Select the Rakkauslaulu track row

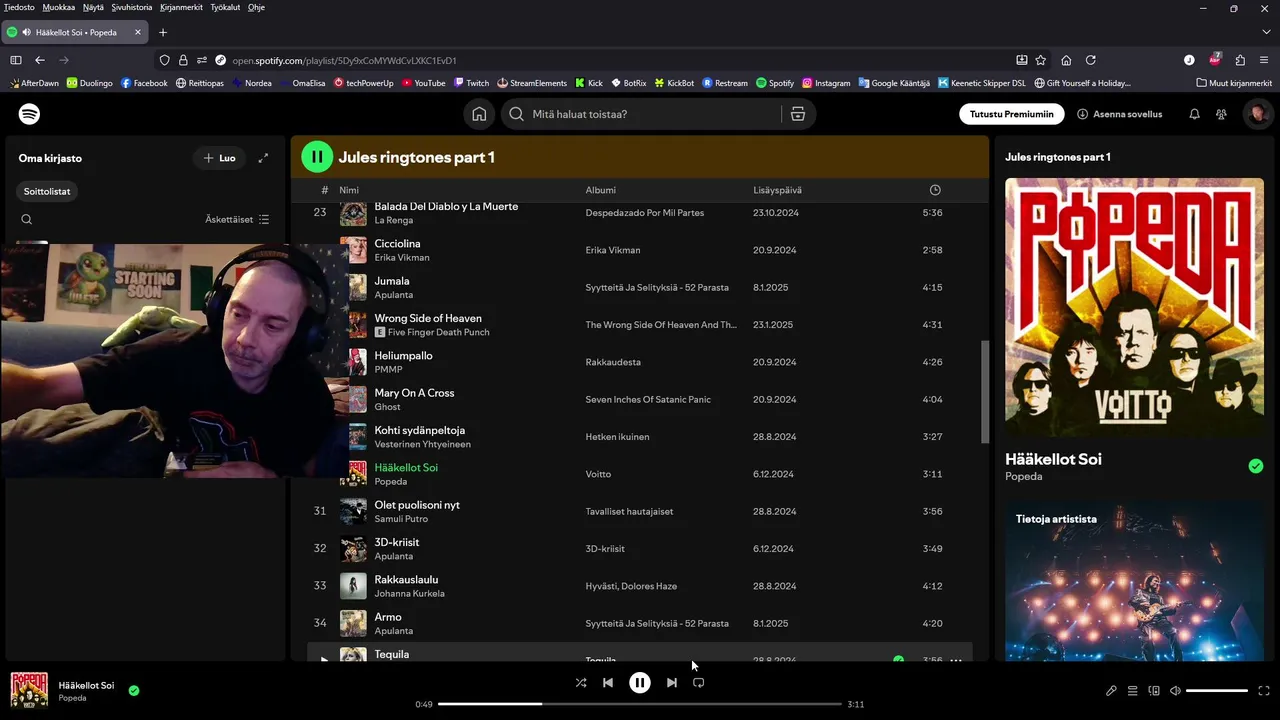[x=640, y=586]
